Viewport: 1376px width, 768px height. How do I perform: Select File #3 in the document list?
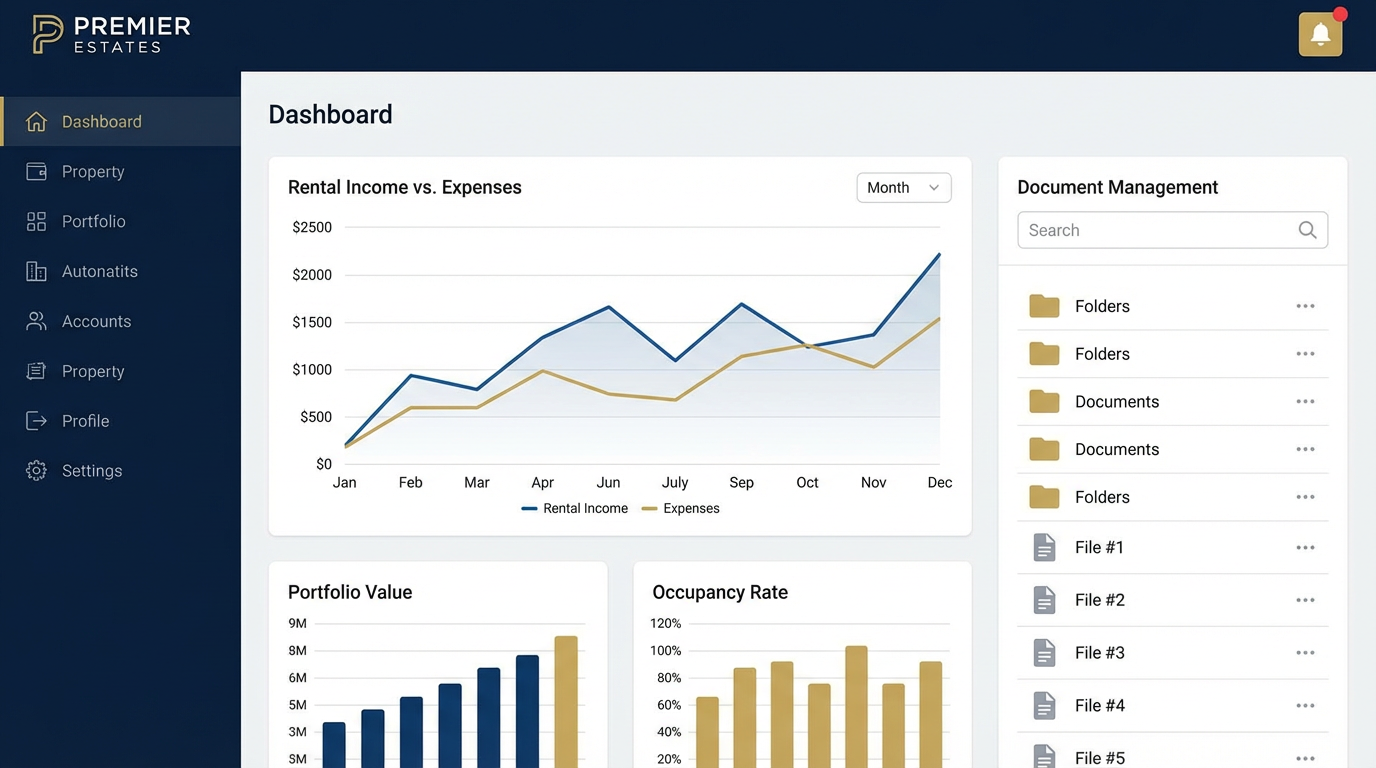point(1100,652)
